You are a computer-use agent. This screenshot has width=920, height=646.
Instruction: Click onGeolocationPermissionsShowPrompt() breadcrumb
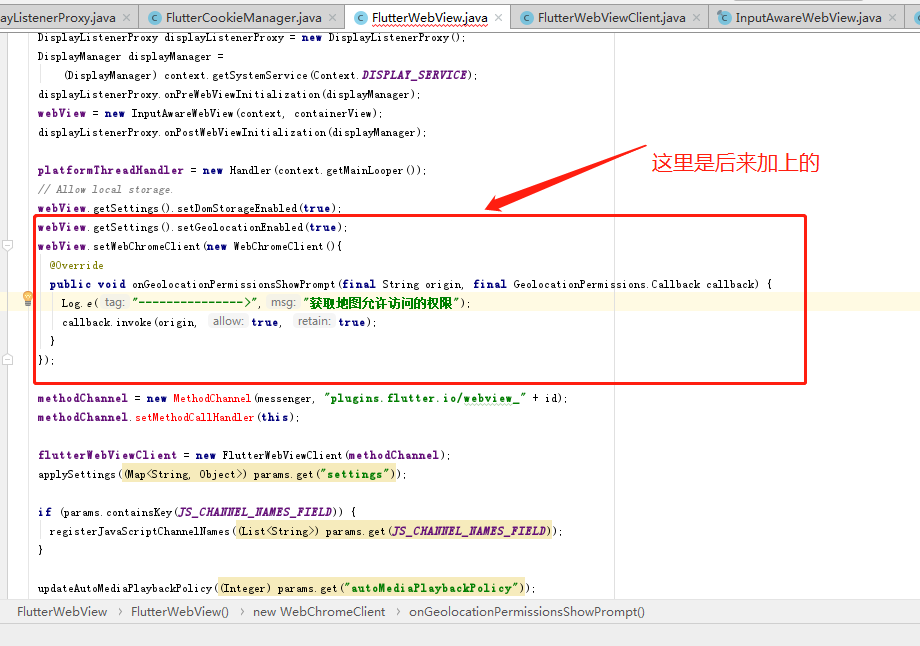[x=527, y=611]
